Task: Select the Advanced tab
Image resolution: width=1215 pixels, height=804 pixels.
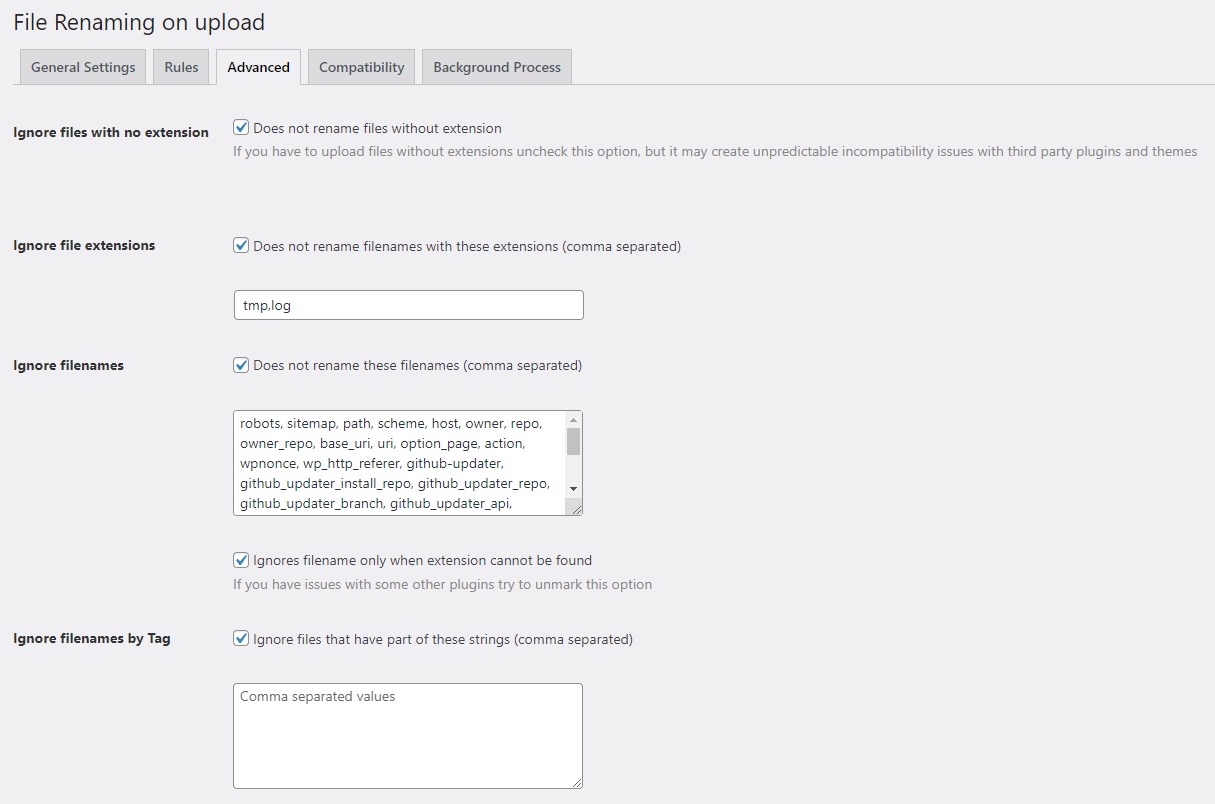Action: tap(258, 66)
